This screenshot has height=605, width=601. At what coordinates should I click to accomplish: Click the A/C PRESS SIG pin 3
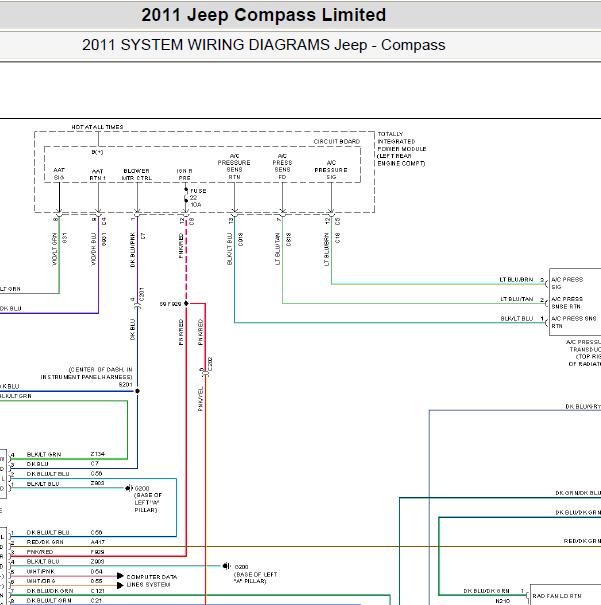click(542, 280)
